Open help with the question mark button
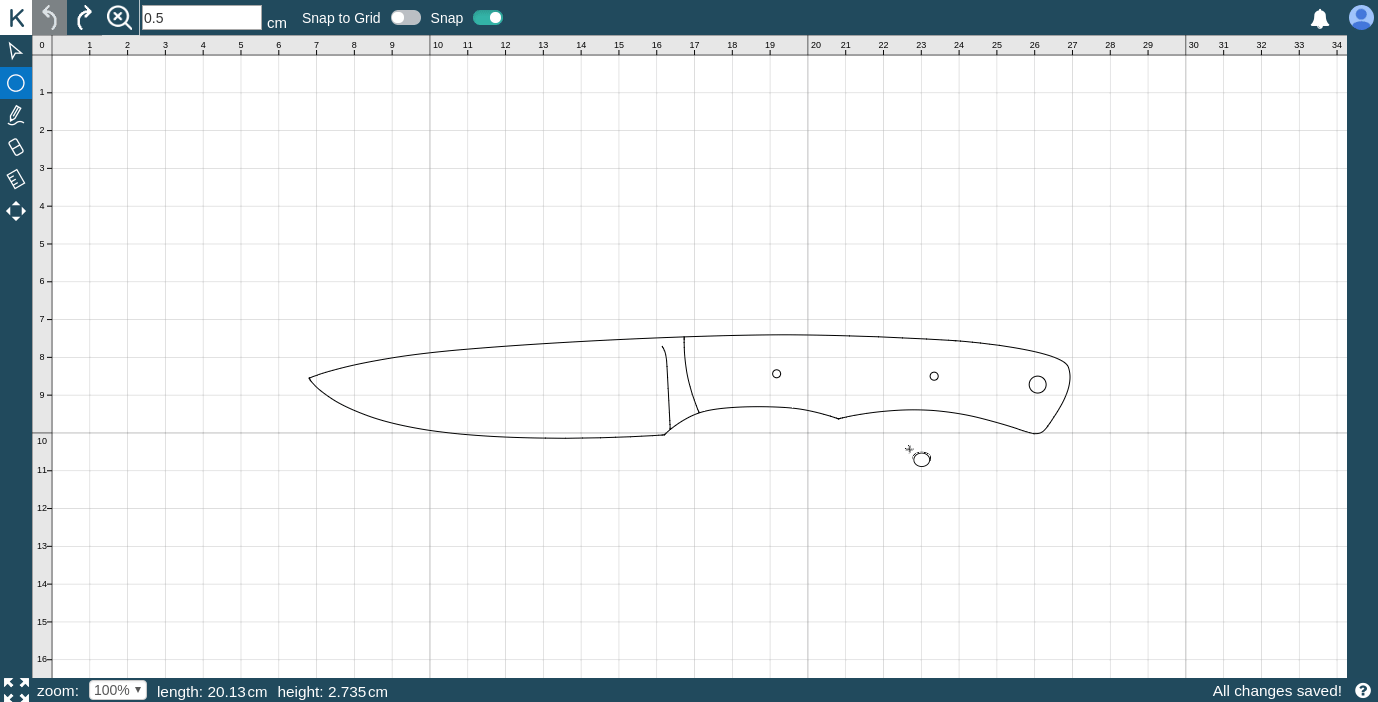The width and height of the screenshot is (1378, 702). 1363,690
